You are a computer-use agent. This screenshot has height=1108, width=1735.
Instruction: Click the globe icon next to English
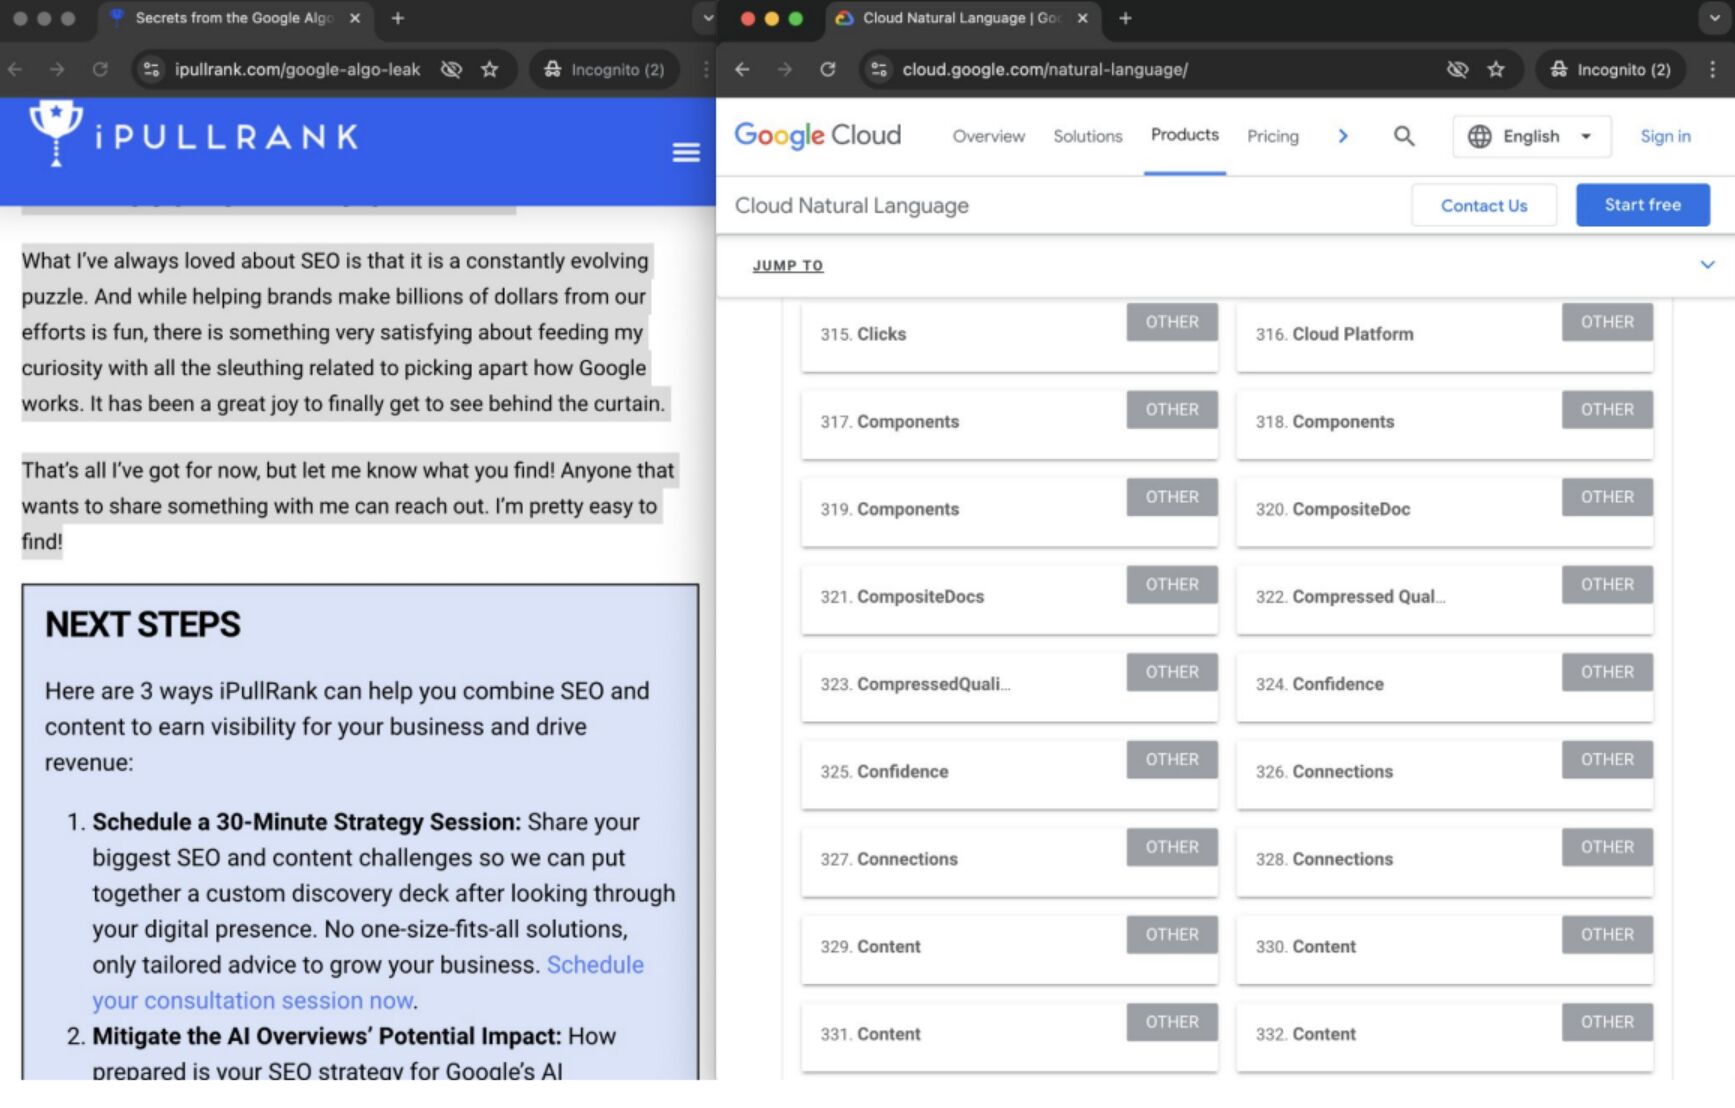click(x=1478, y=136)
